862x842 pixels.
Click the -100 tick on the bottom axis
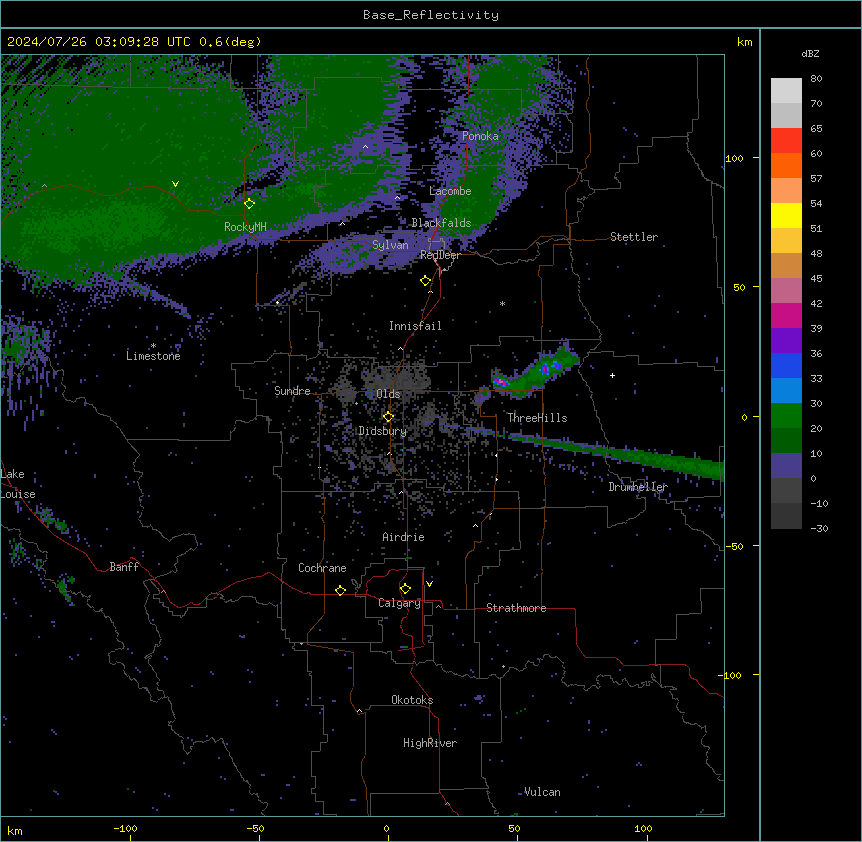pyautogui.click(x=125, y=828)
